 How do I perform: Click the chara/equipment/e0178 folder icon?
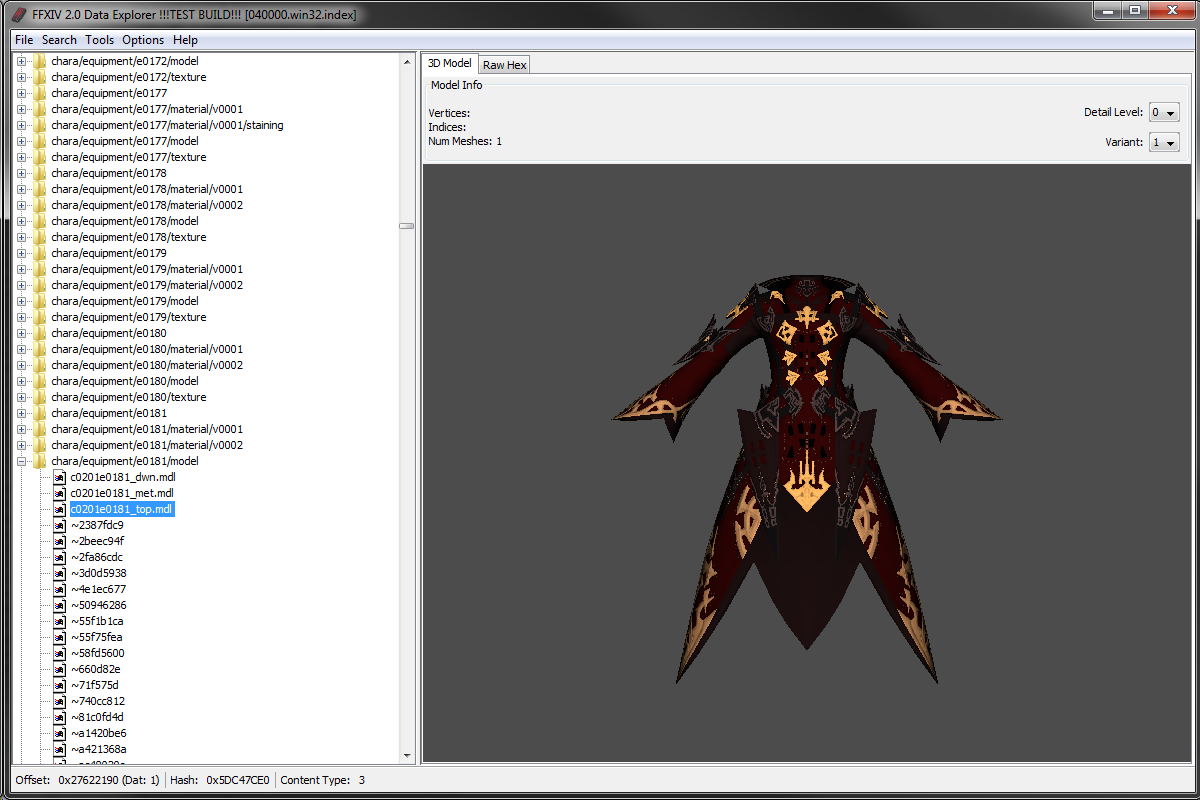pos(40,173)
